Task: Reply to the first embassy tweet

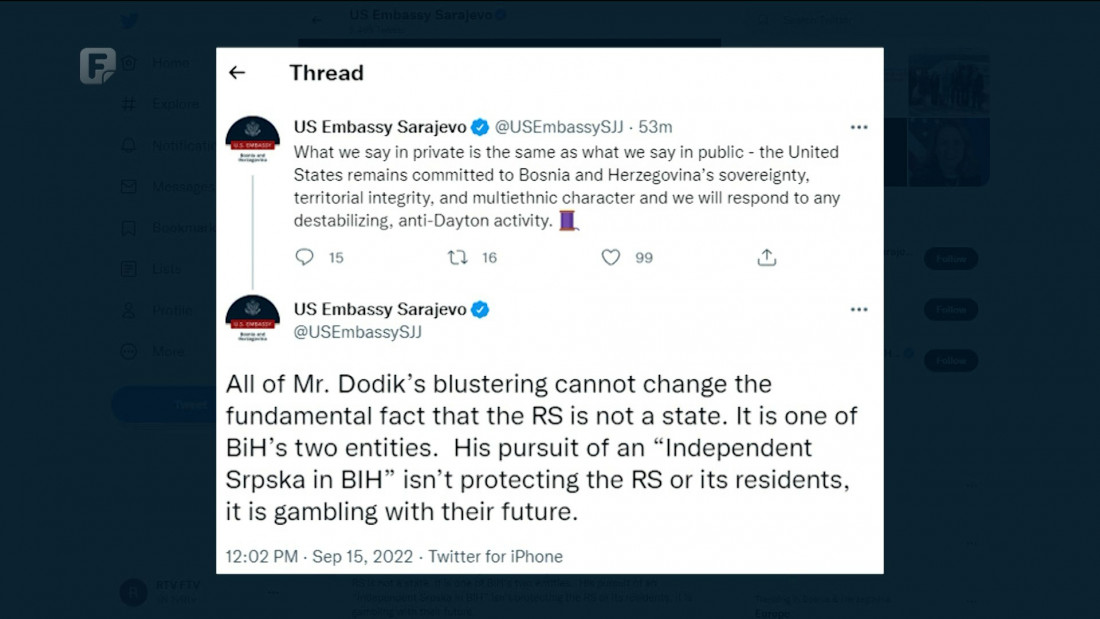Action: click(305, 258)
